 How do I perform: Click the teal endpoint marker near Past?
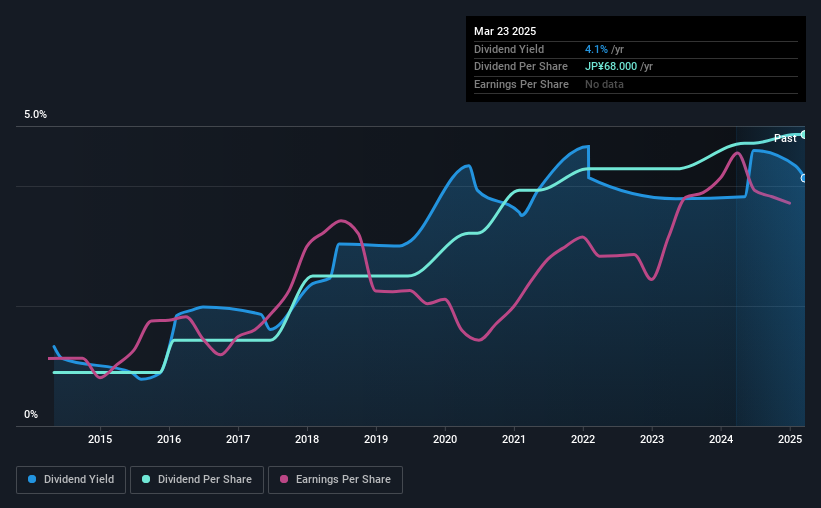804,135
